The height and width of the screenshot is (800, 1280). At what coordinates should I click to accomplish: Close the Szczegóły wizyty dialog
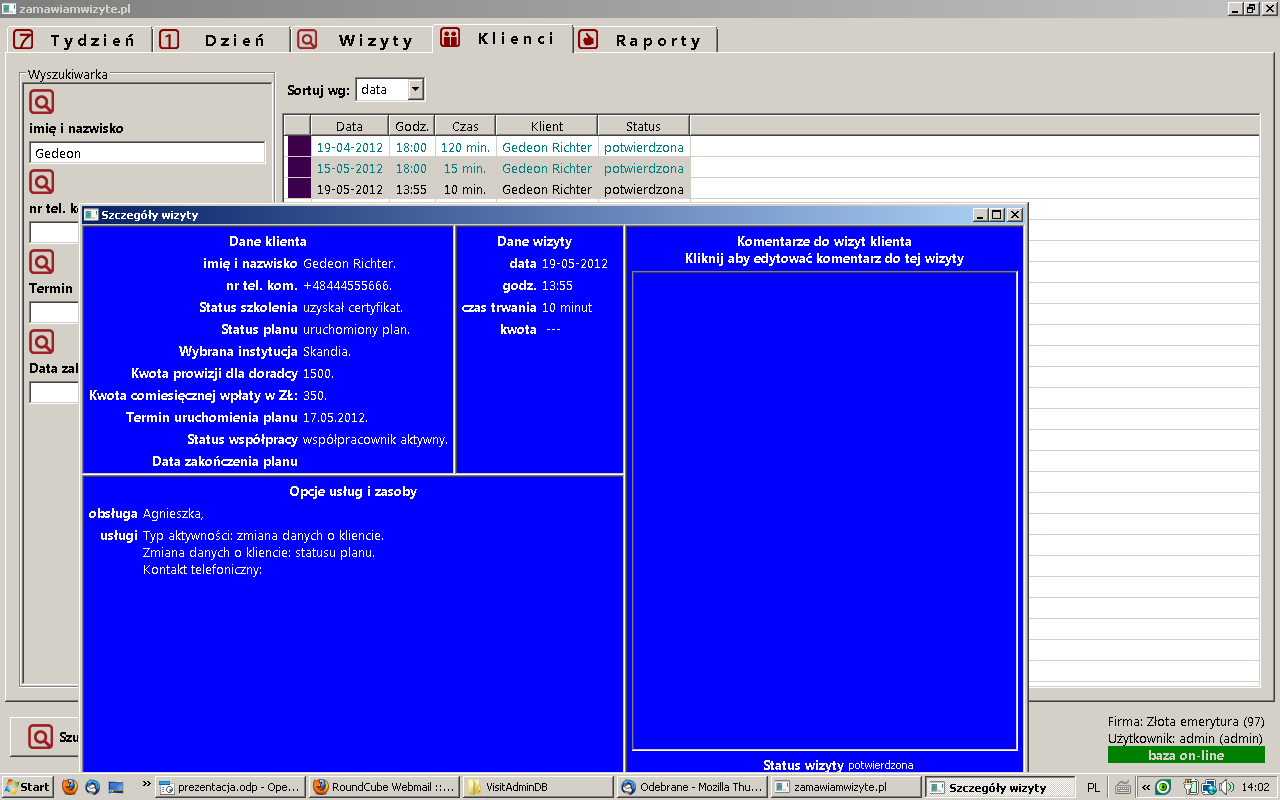1015,214
